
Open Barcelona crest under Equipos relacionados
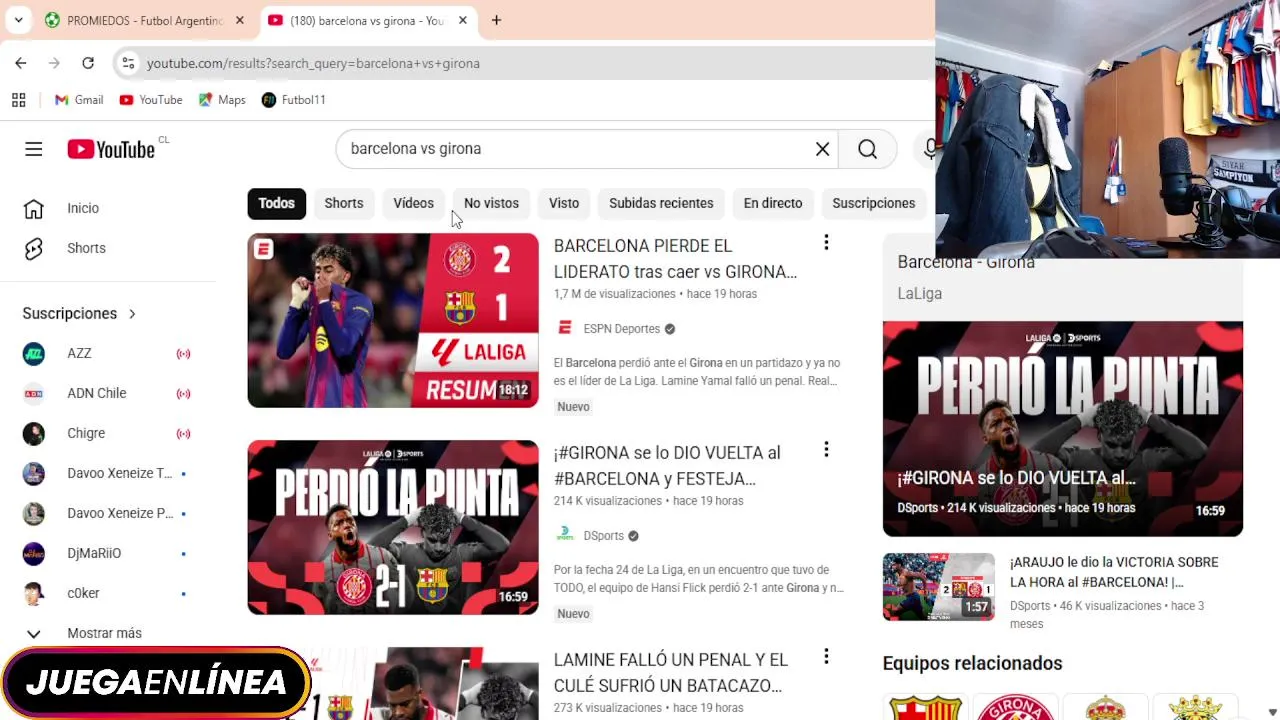click(x=926, y=707)
